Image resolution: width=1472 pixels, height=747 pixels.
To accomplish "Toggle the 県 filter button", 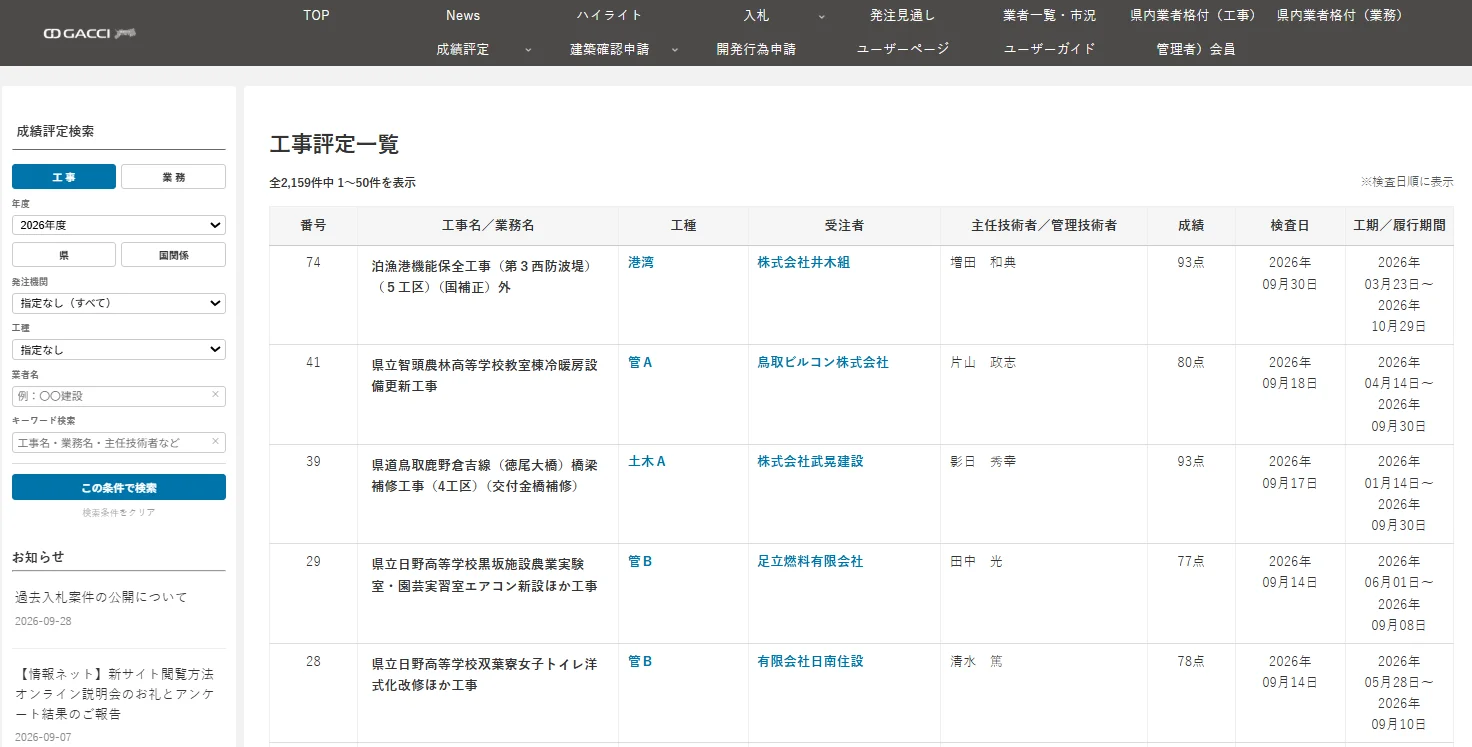I will [x=64, y=255].
